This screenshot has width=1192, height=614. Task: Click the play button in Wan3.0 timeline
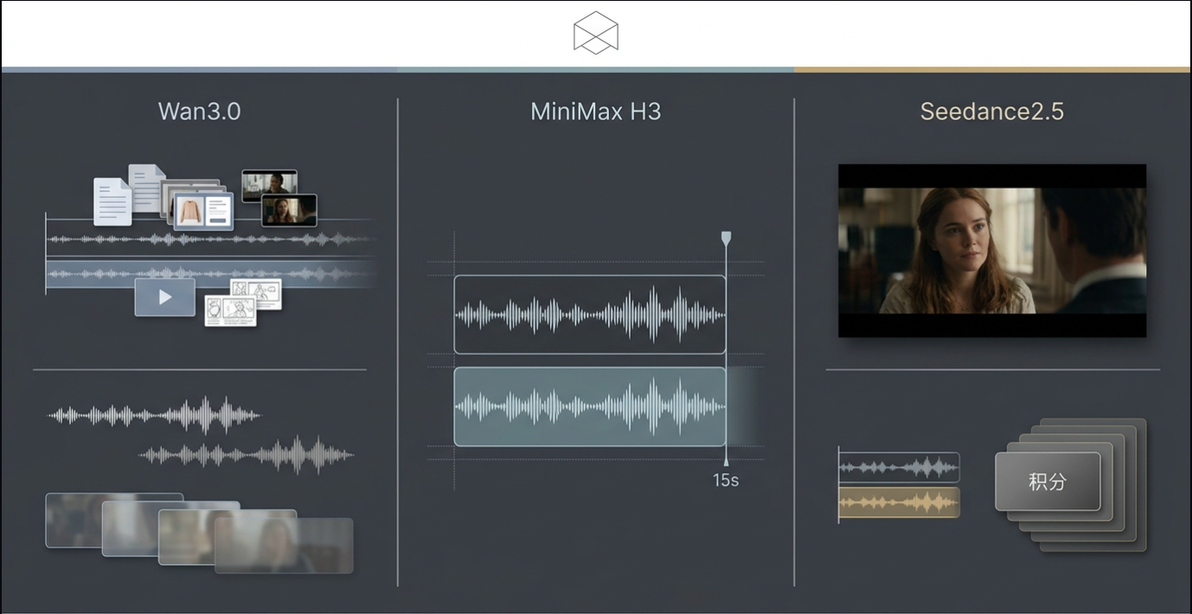point(165,297)
